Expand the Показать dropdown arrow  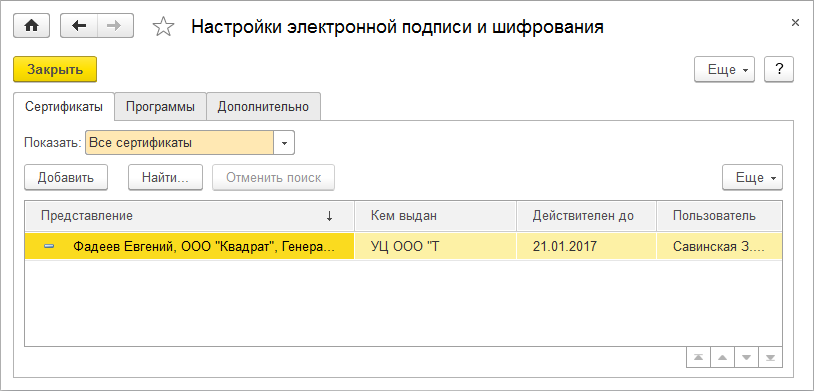[x=284, y=143]
